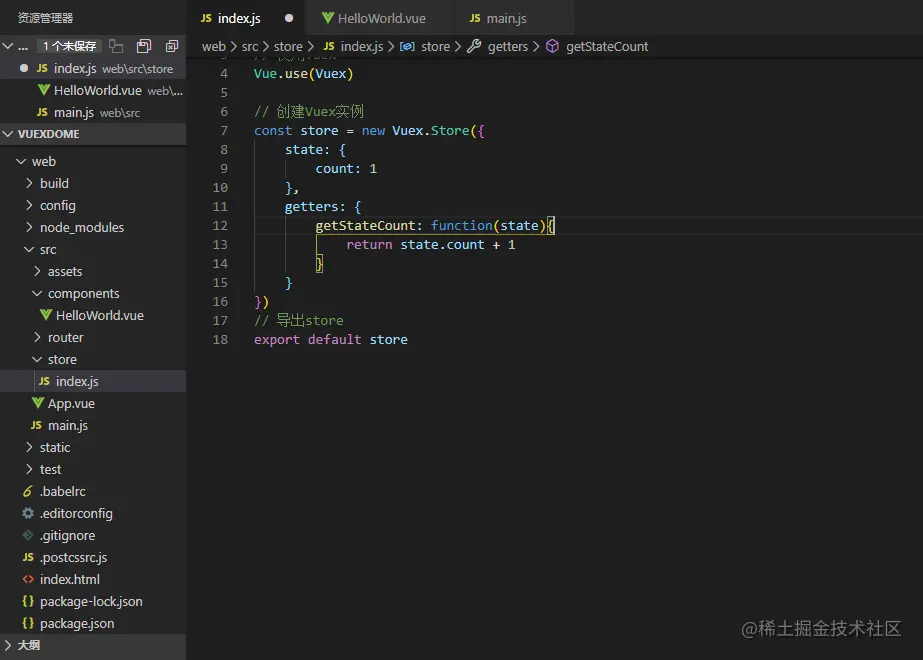This screenshot has width=923, height=660.
Task: Click the unsaved dot on the index.js tab
Action: (289, 18)
